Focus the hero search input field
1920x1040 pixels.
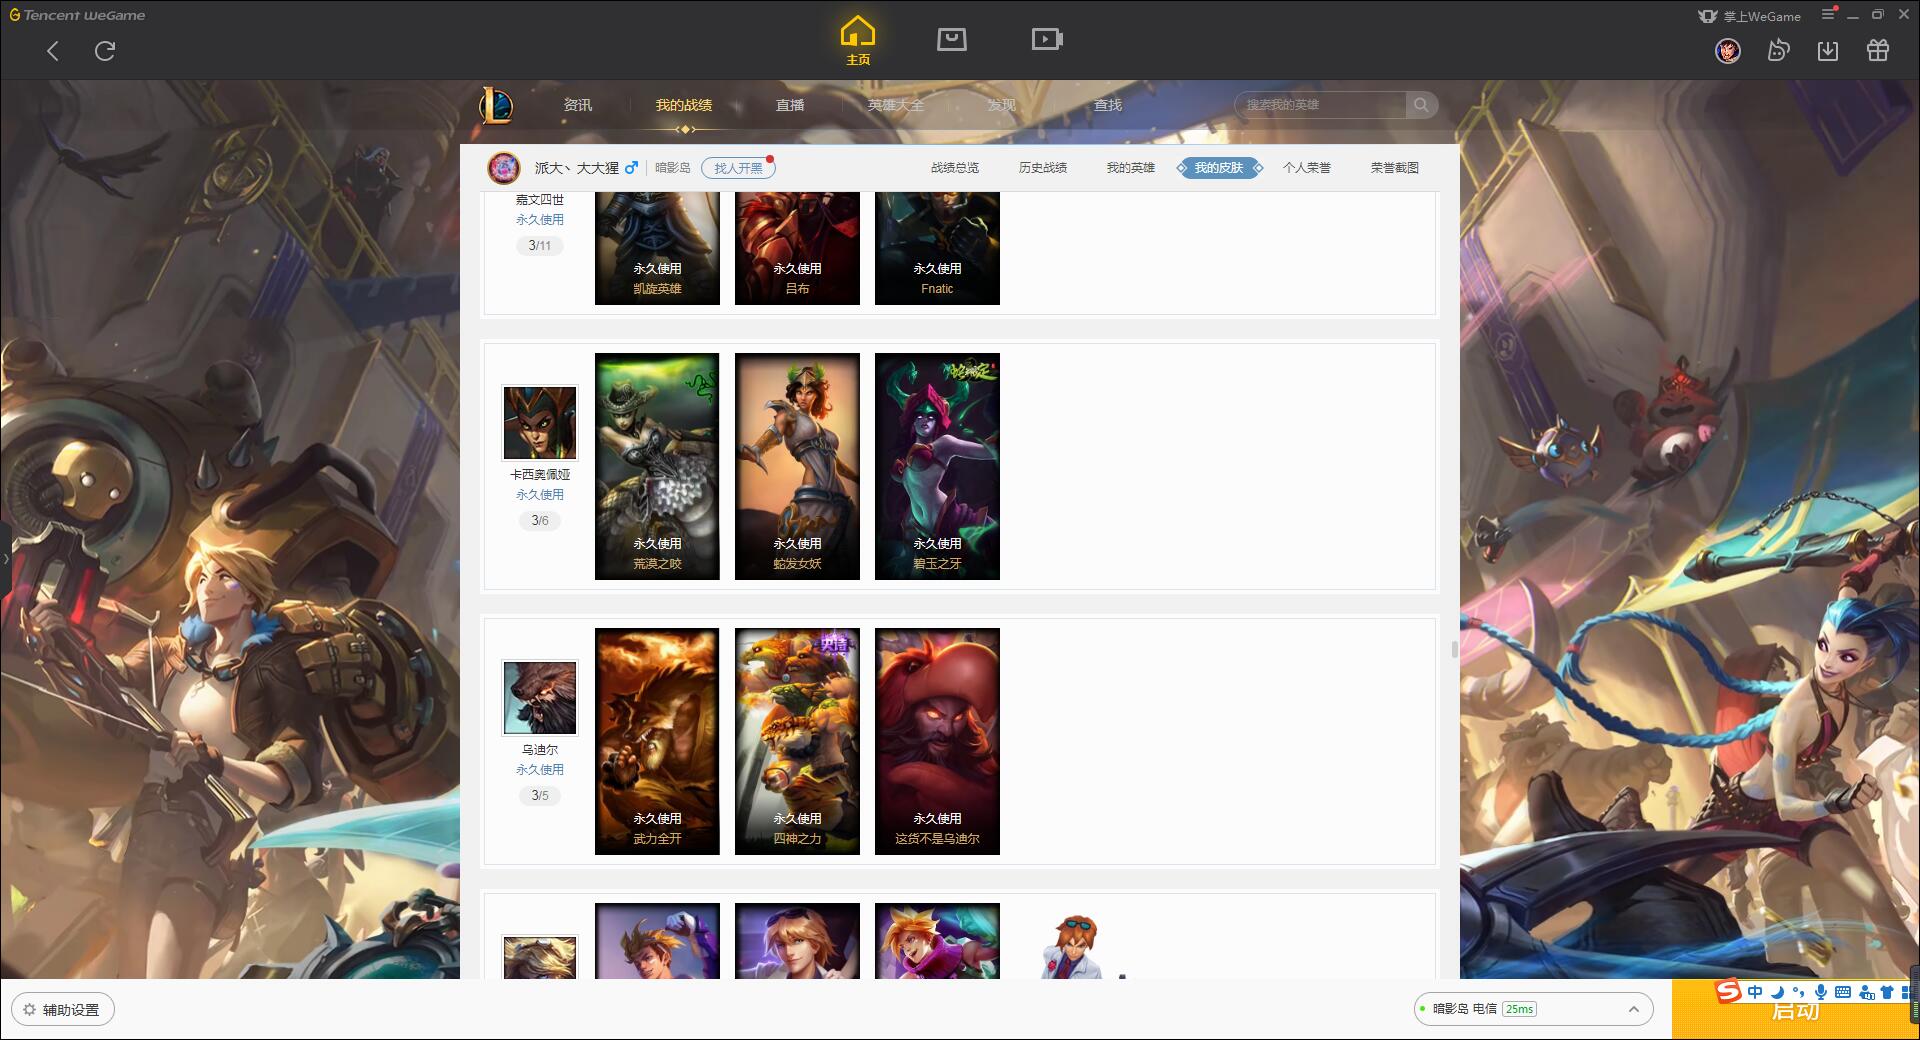[1320, 105]
